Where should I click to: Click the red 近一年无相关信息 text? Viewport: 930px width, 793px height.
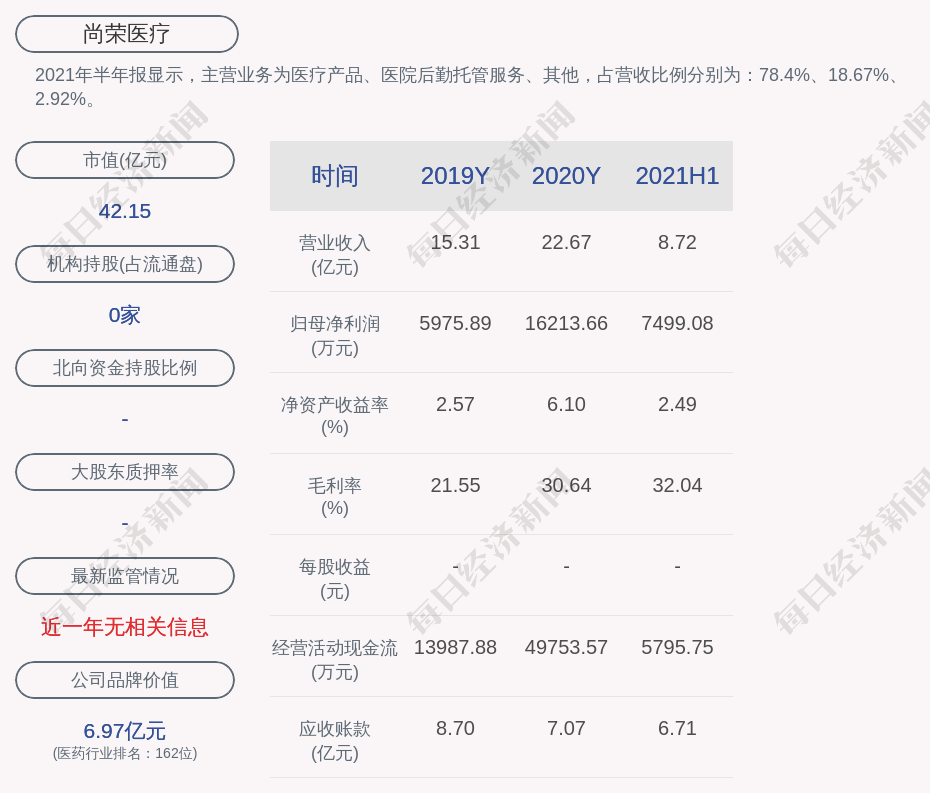pos(125,627)
